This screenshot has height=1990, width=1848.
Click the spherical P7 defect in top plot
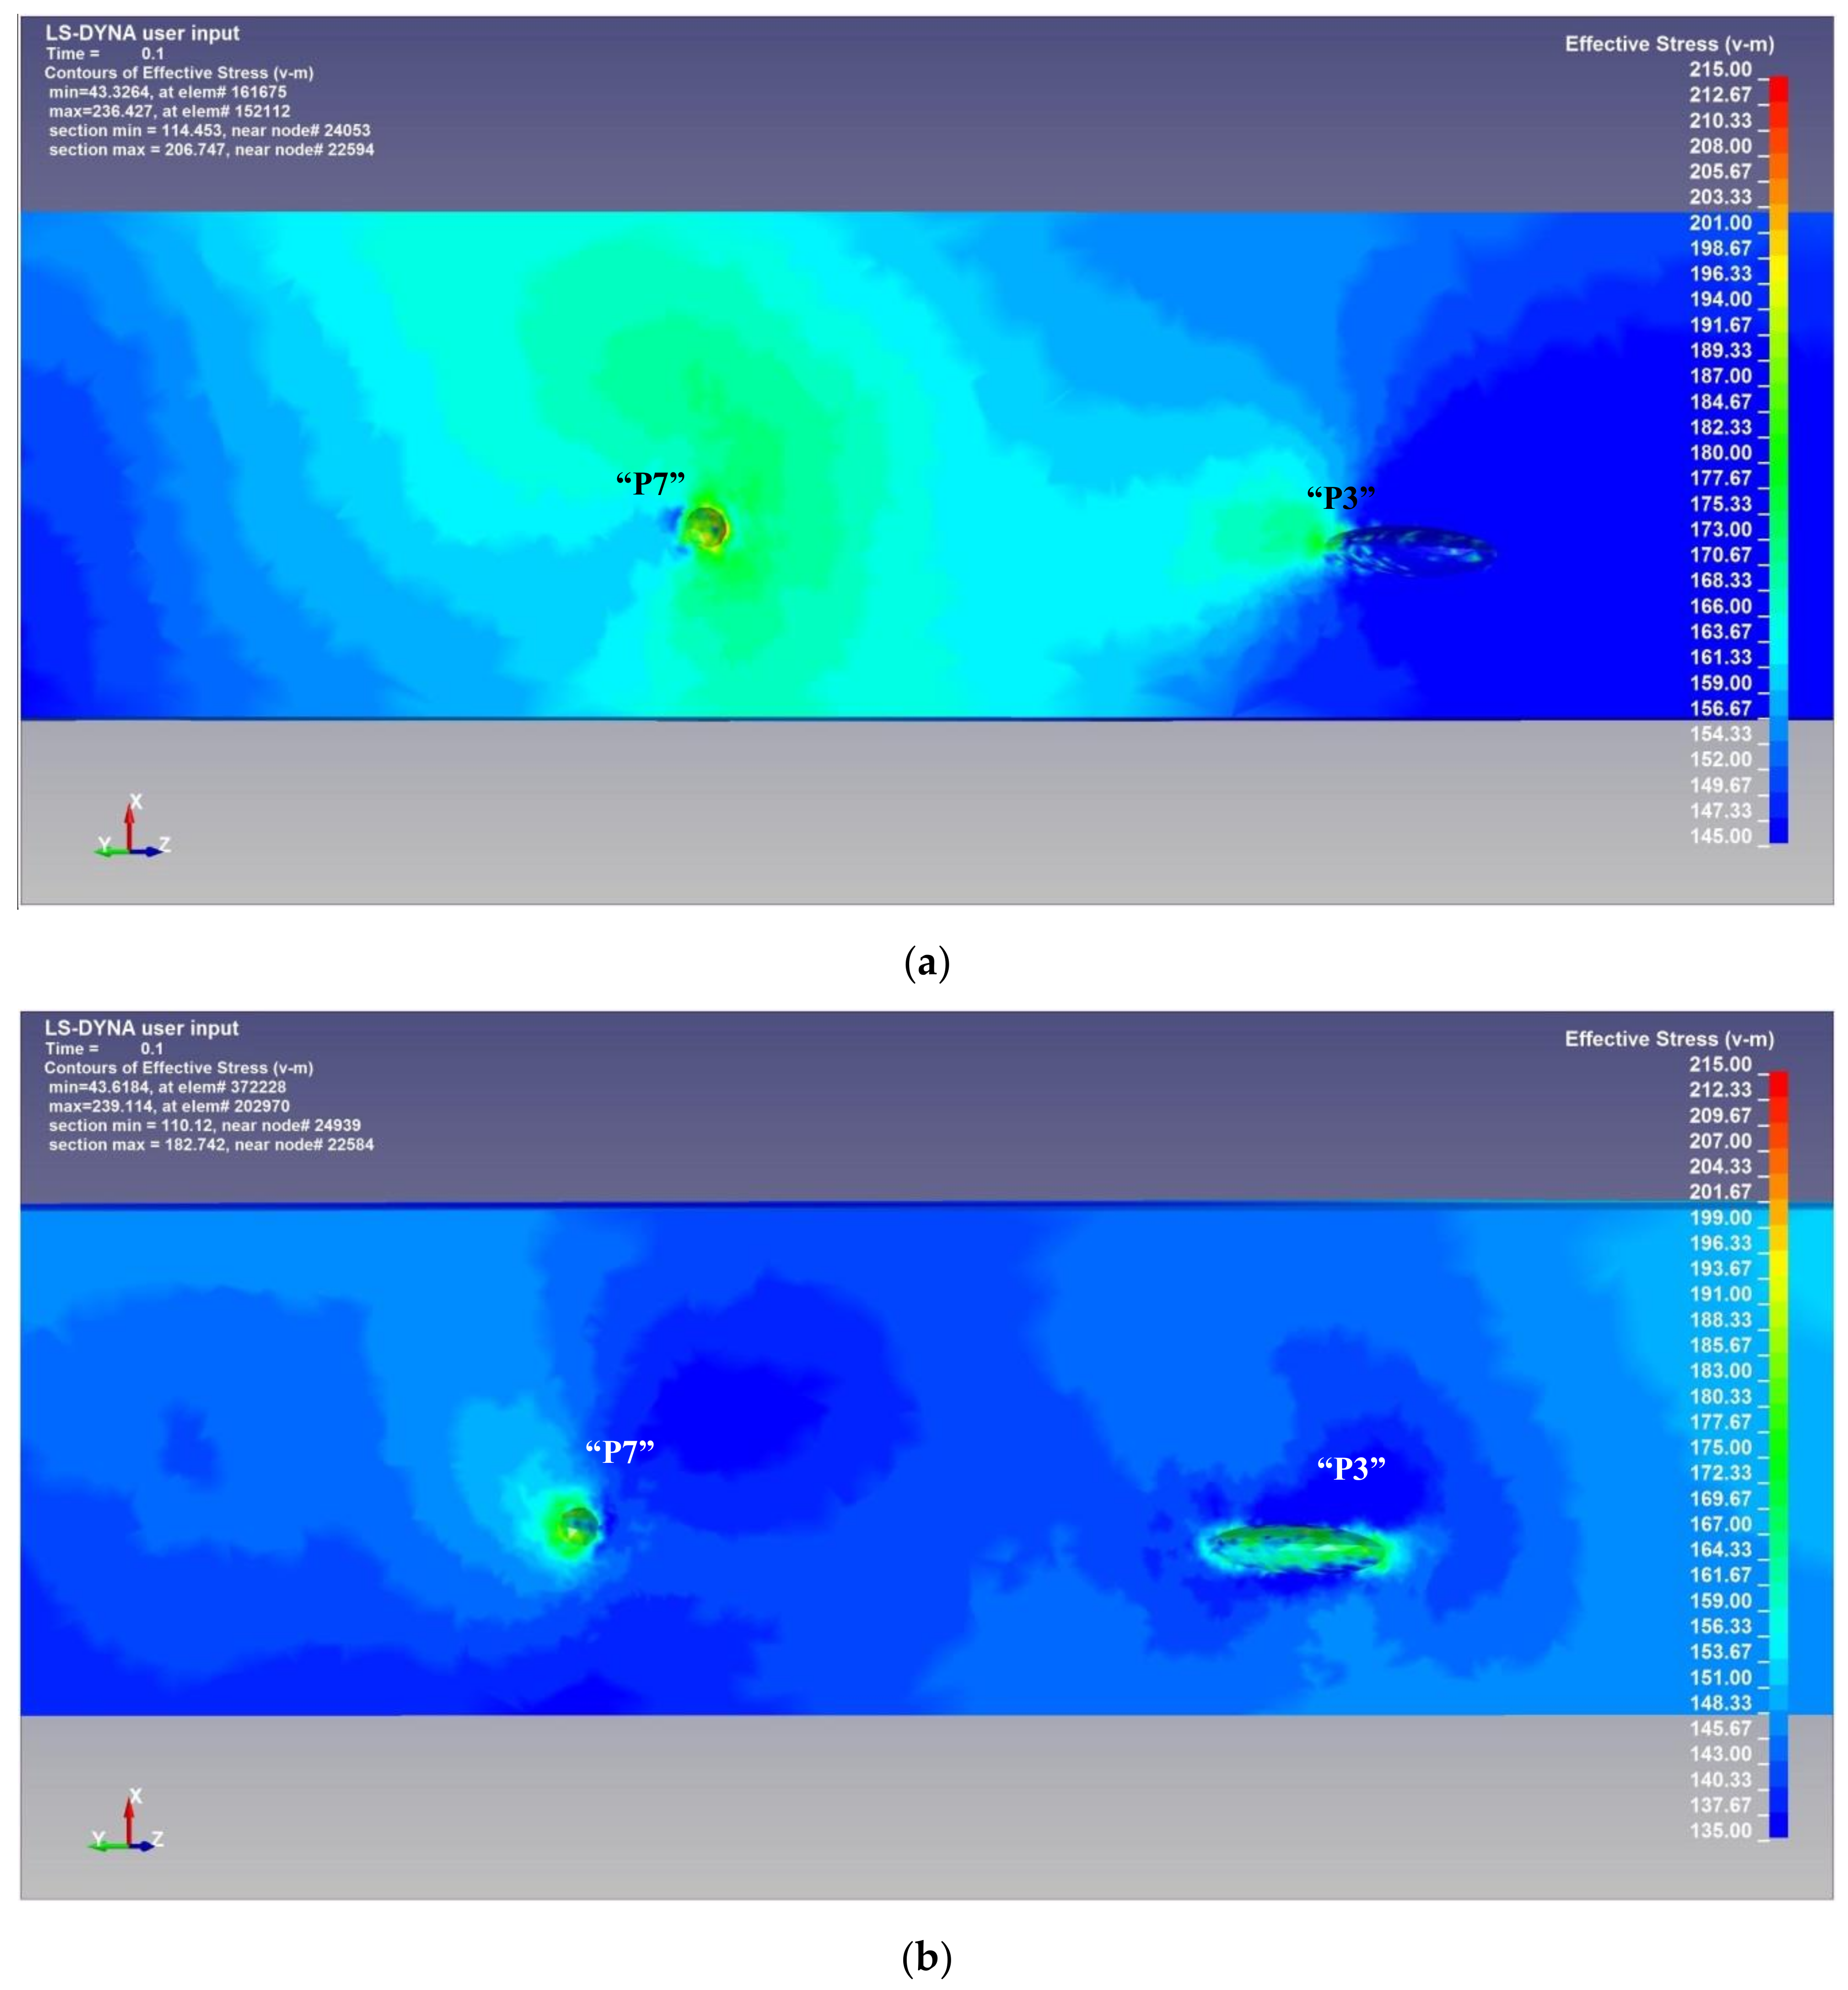pyautogui.click(x=707, y=527)
